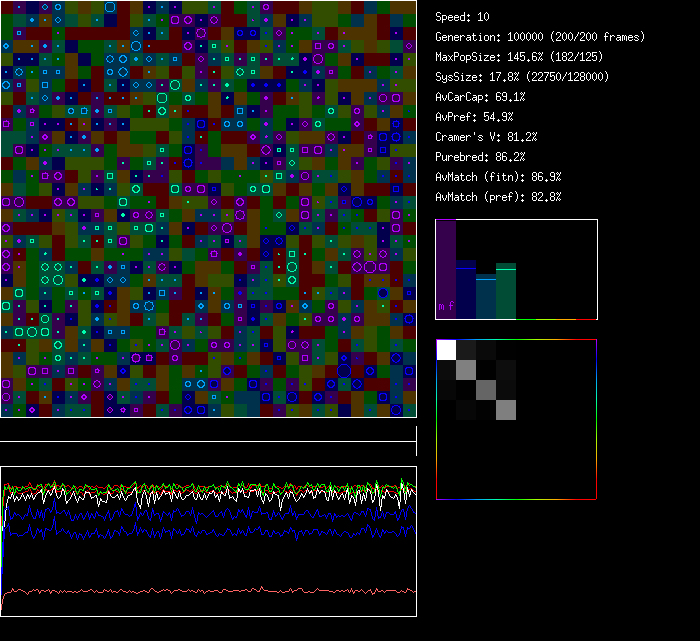Select the AvMatch (pref) statistic
The width and height of the screenshot is (700, 641).
[x=498, y=197]
